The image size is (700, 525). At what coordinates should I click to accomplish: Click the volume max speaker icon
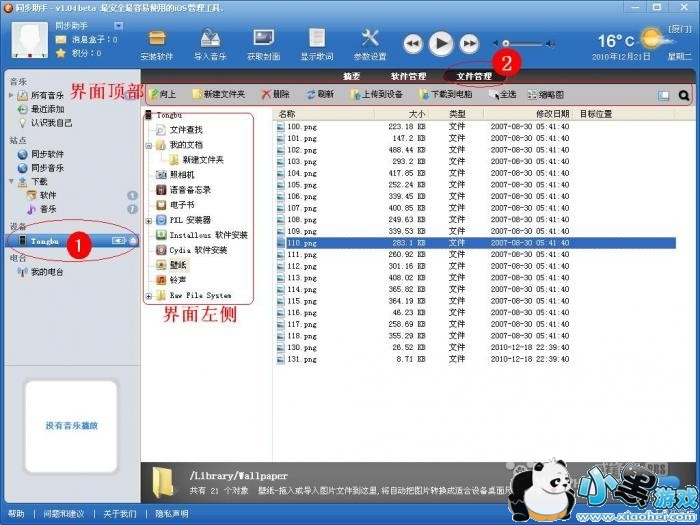[x=550, y=43]
